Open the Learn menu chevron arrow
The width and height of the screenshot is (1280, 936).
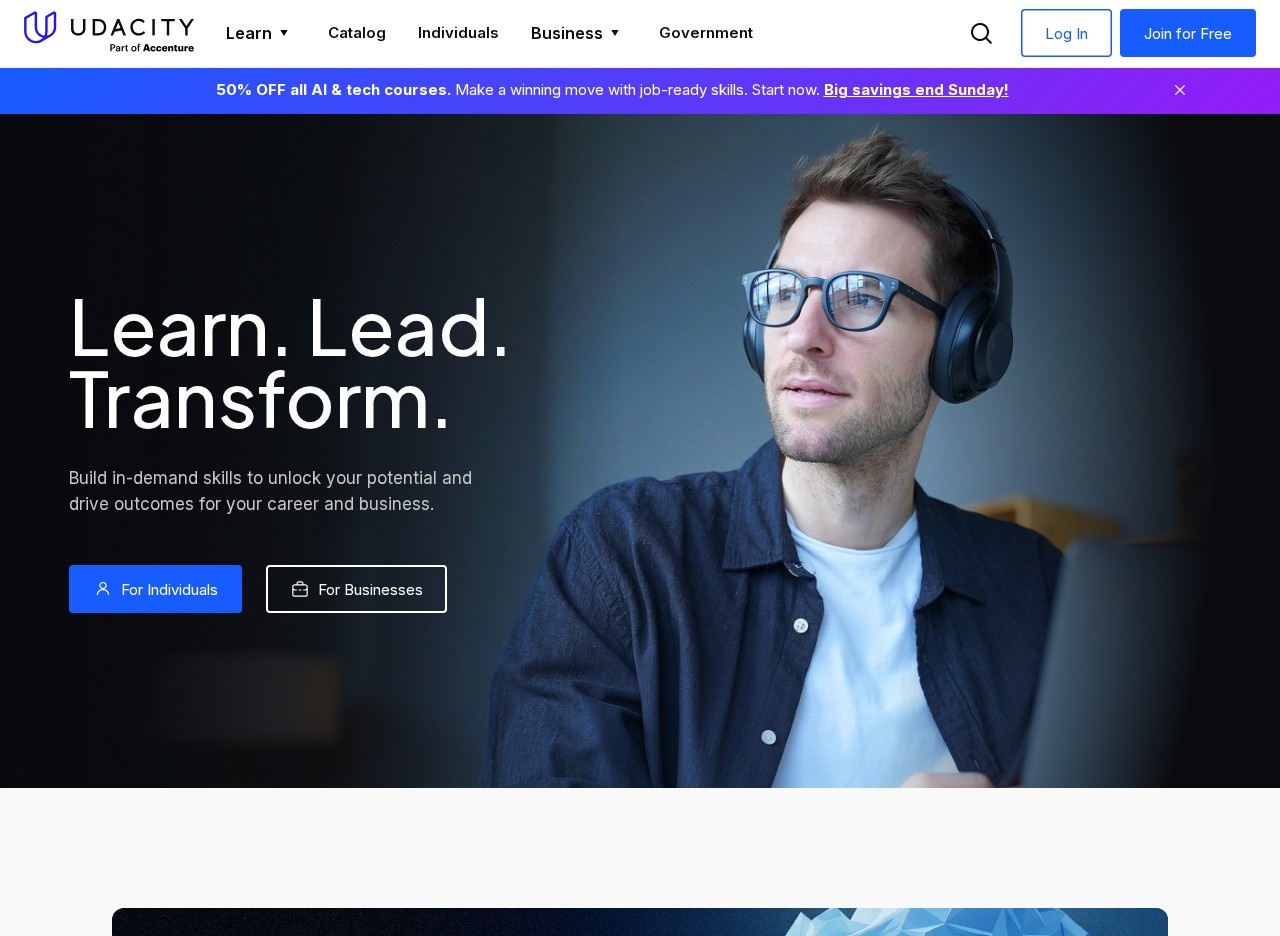[285, 34]
